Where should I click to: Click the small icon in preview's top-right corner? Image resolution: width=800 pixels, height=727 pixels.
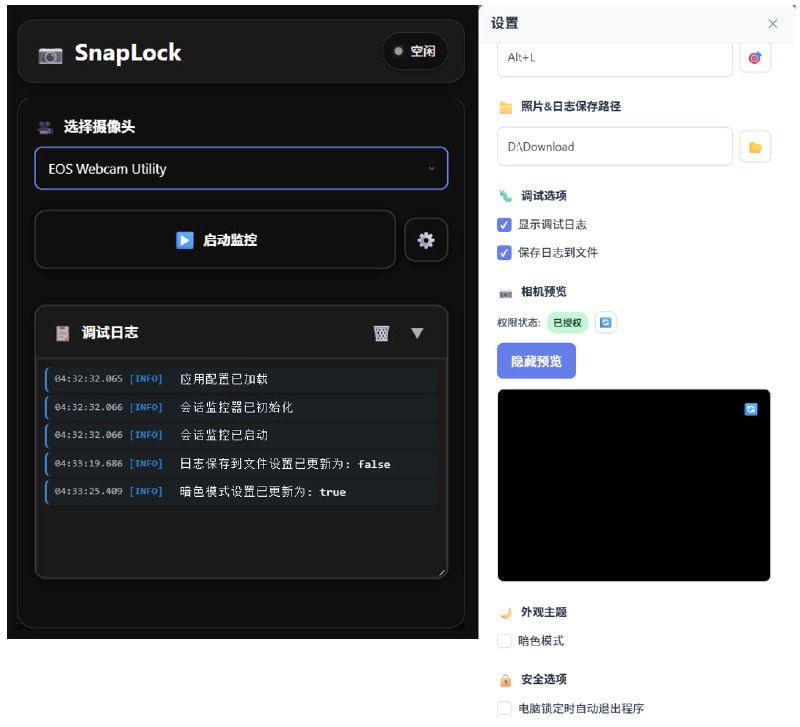point(750,408)
